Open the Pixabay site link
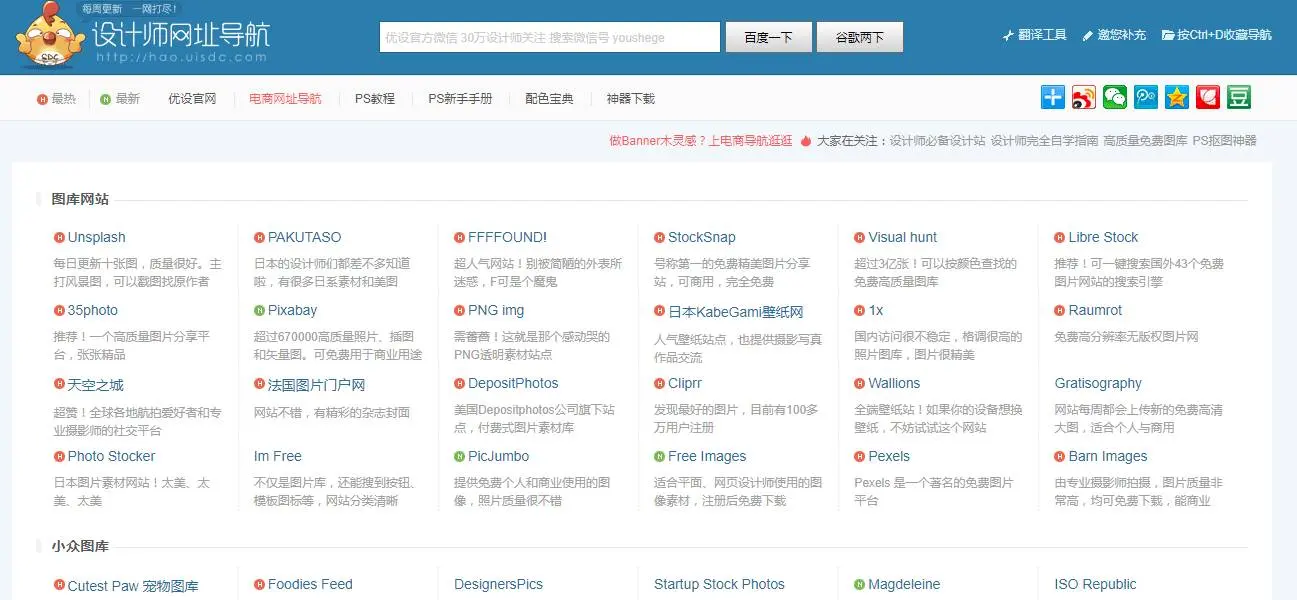The image size is (1297, 600). click(x=292, y=310)
